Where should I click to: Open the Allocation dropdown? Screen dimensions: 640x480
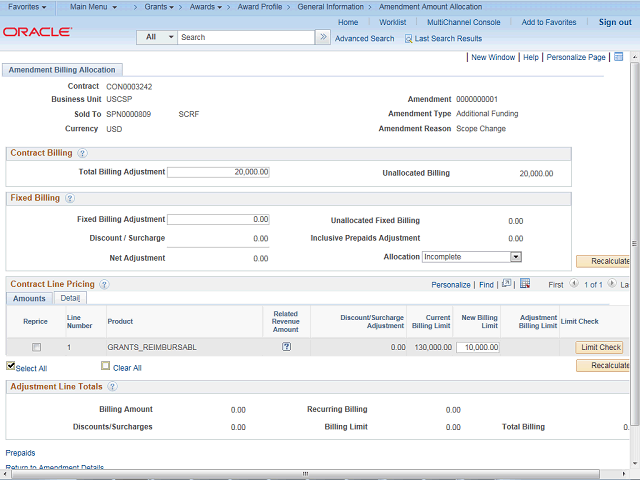tap(472, 257)
